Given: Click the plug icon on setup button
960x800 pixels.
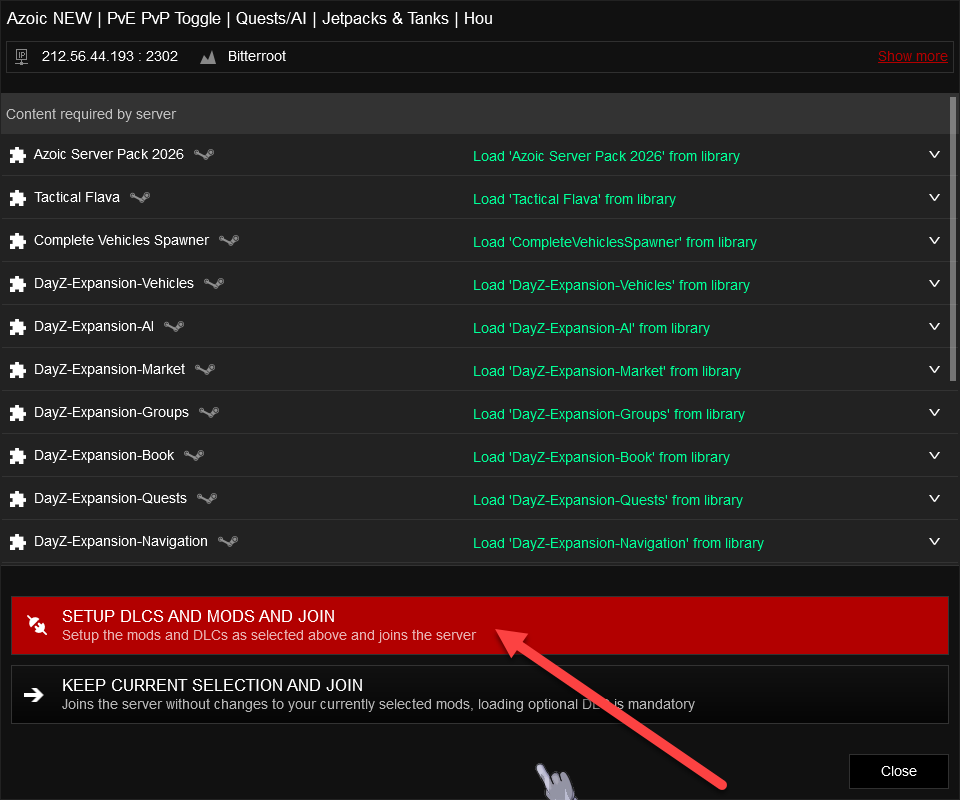Looking at the screenshot, I should [37, 625].
